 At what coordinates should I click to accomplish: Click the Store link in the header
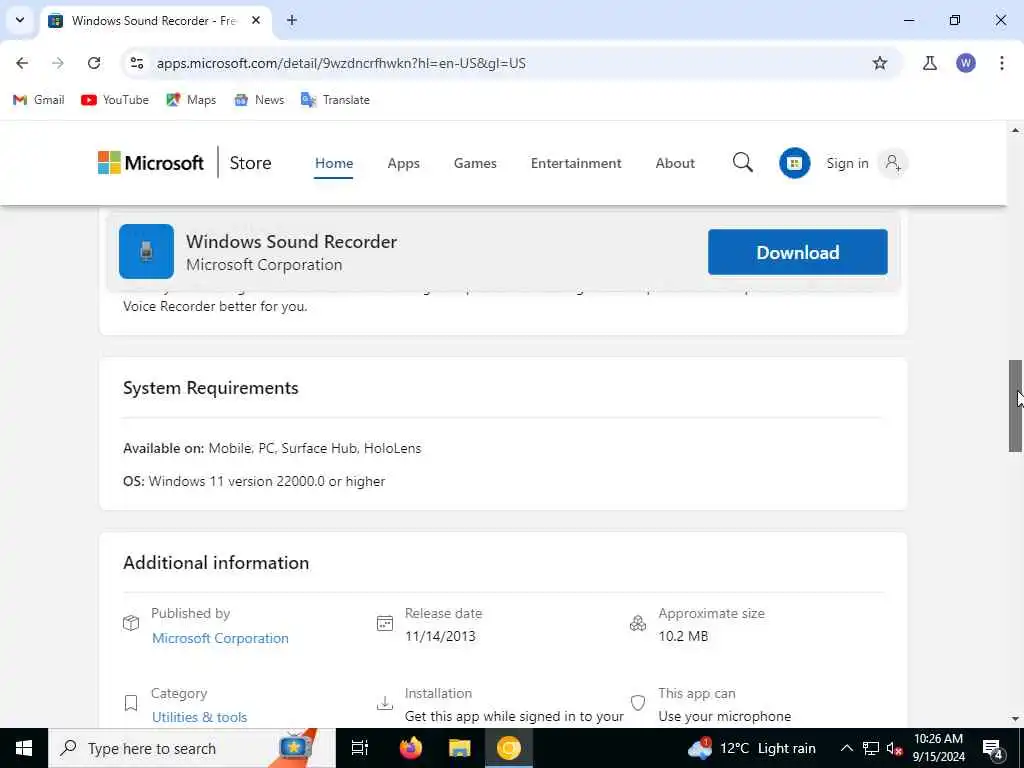tap(250, 163)
